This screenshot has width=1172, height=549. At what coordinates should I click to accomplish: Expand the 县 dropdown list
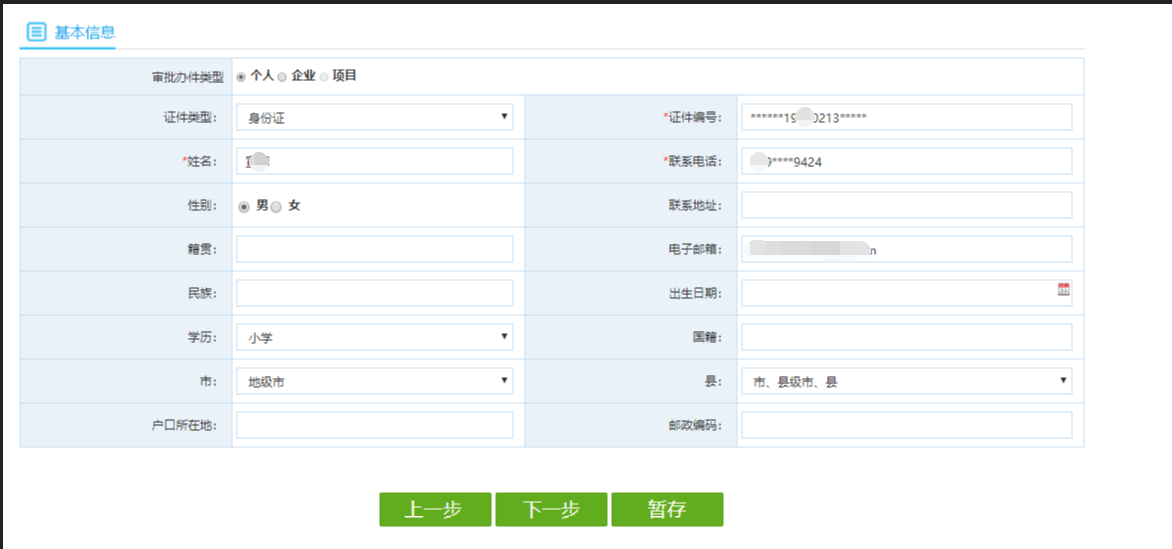tap(906, 381)
